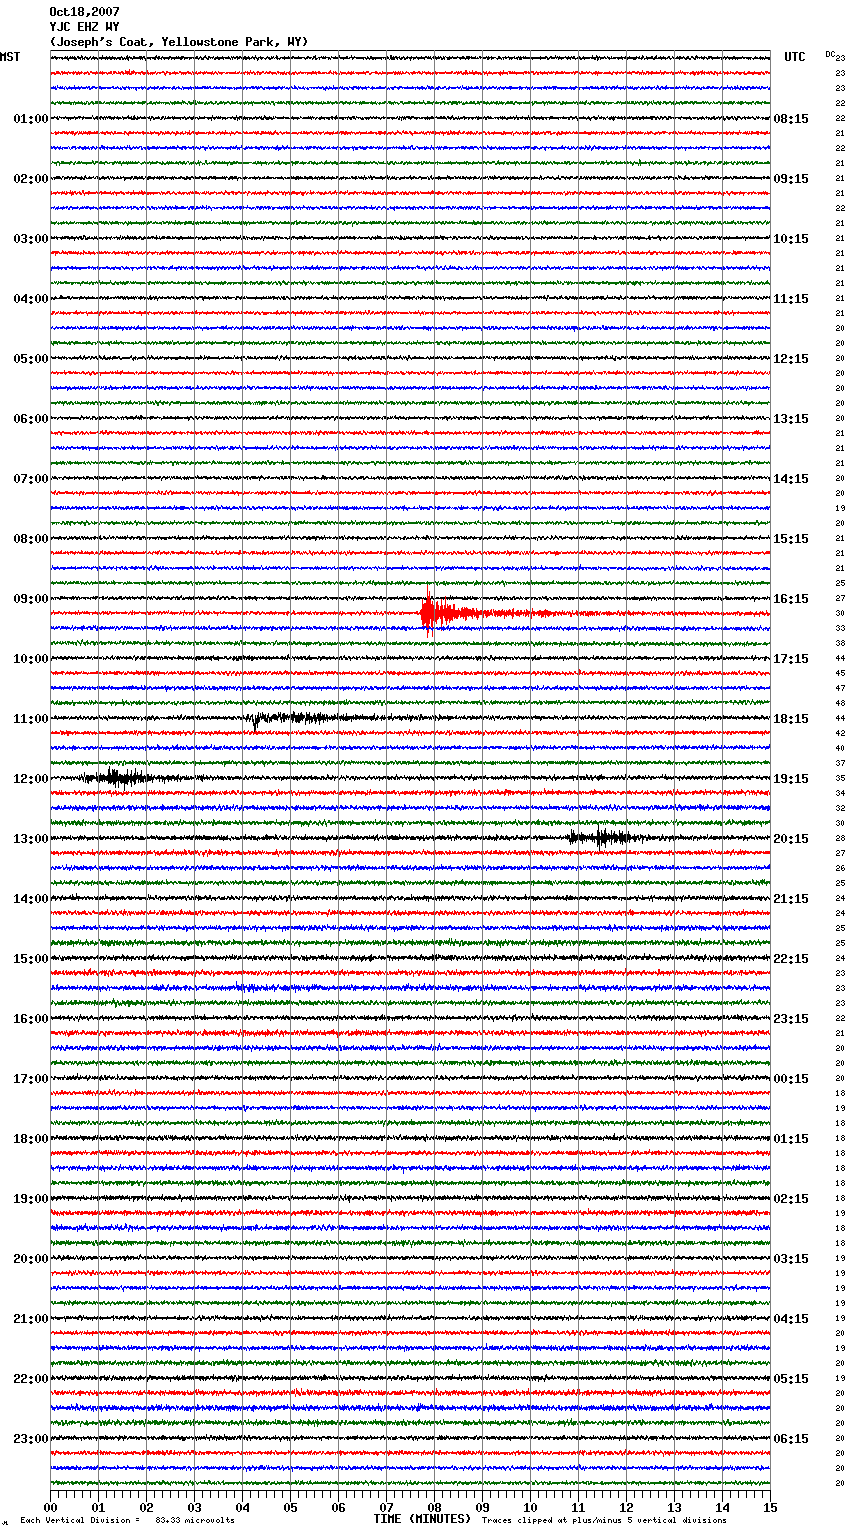Click the '04:00' MST time label

(30, 299)
